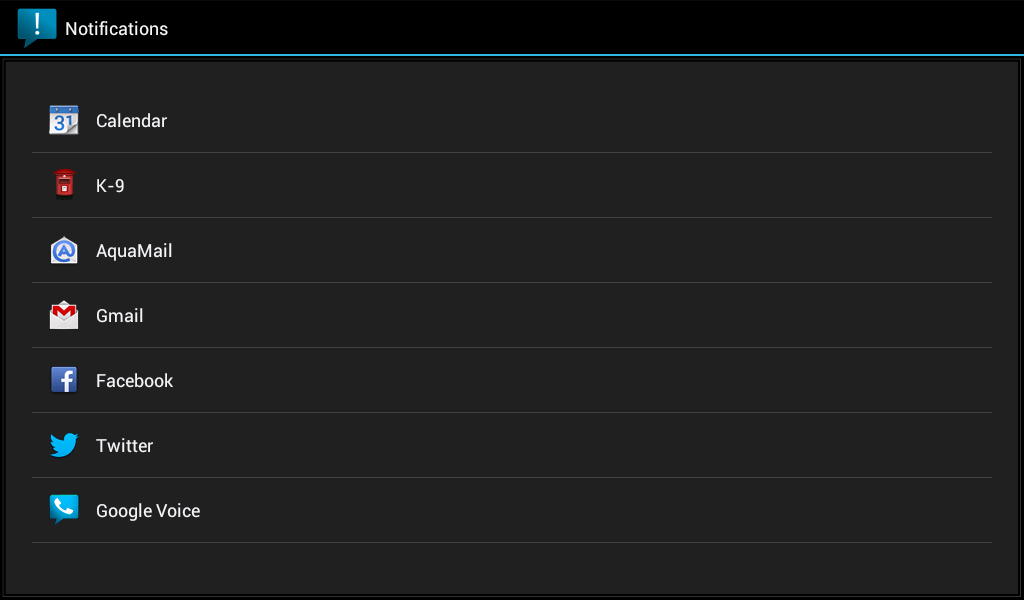Tap the Google Voice phone bubble icon
Image resolution: width=1024 pixels, height=600 pixels.
coord(64,509)
